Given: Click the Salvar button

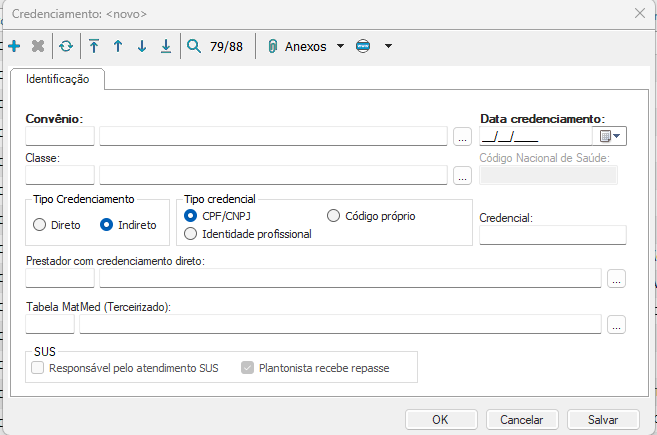Looking at the screenshot, I should click(x=603, y=420).
